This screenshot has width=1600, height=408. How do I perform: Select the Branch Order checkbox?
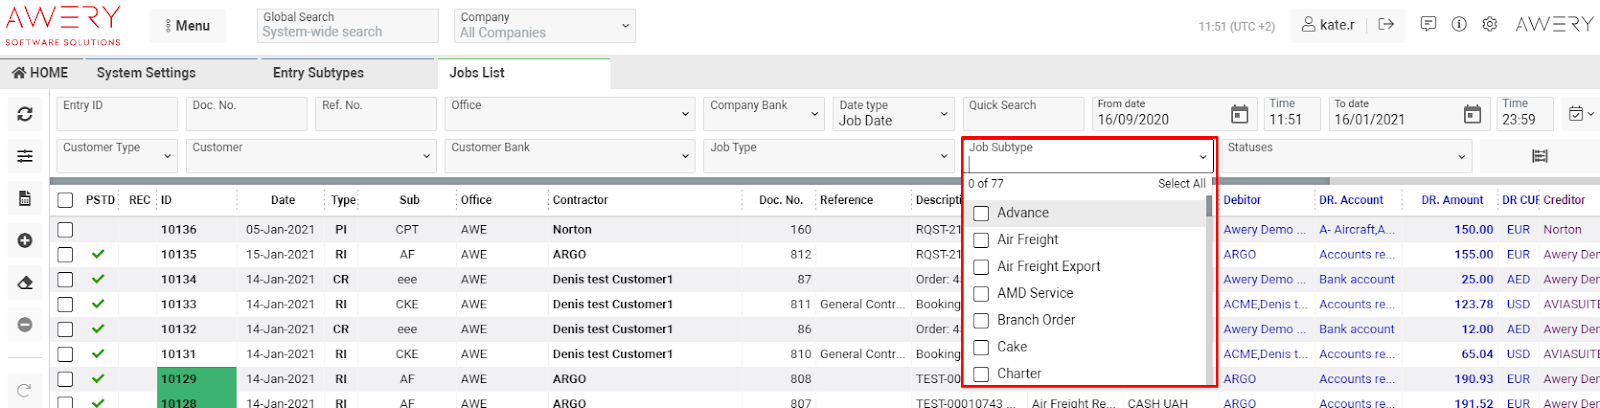981,320
